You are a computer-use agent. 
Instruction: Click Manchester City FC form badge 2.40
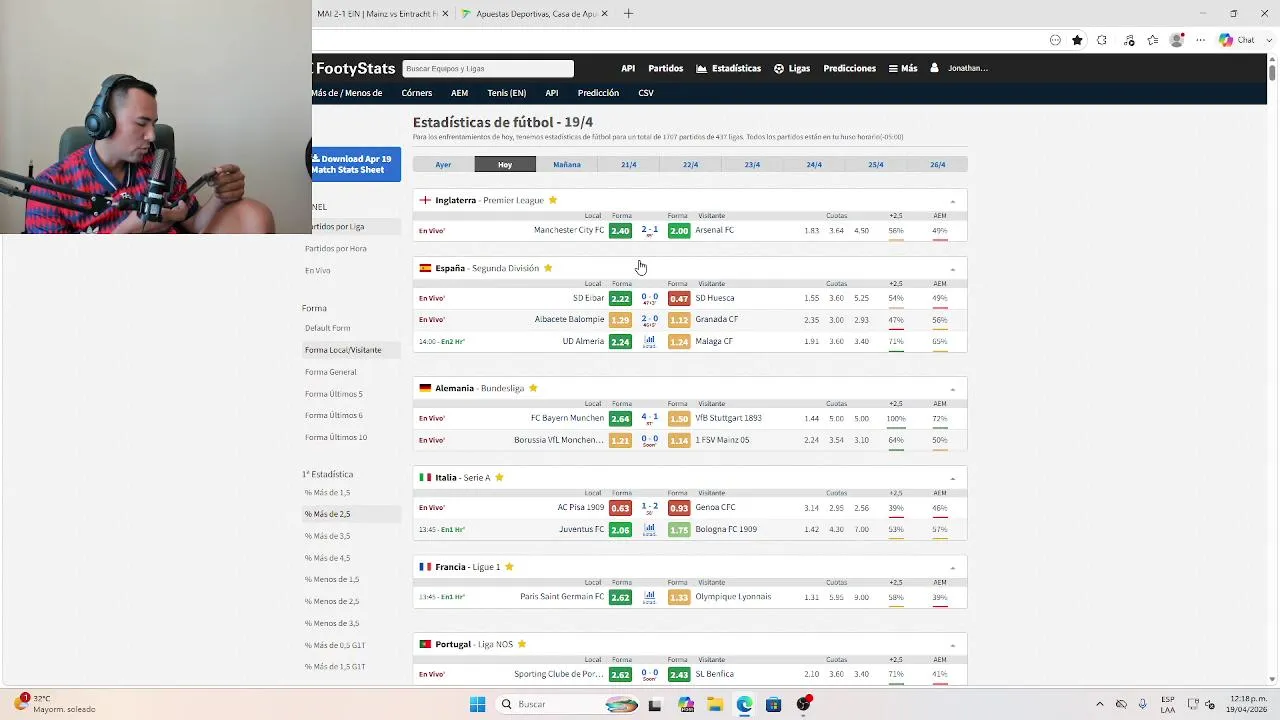620,231
